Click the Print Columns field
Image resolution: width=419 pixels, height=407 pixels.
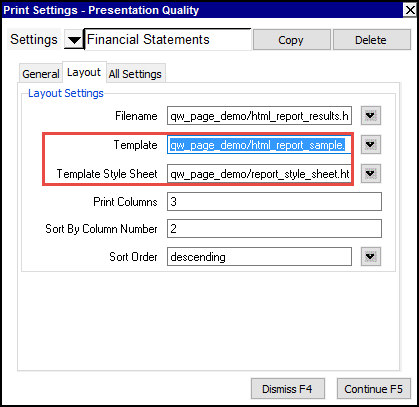[x=274, y=202]
